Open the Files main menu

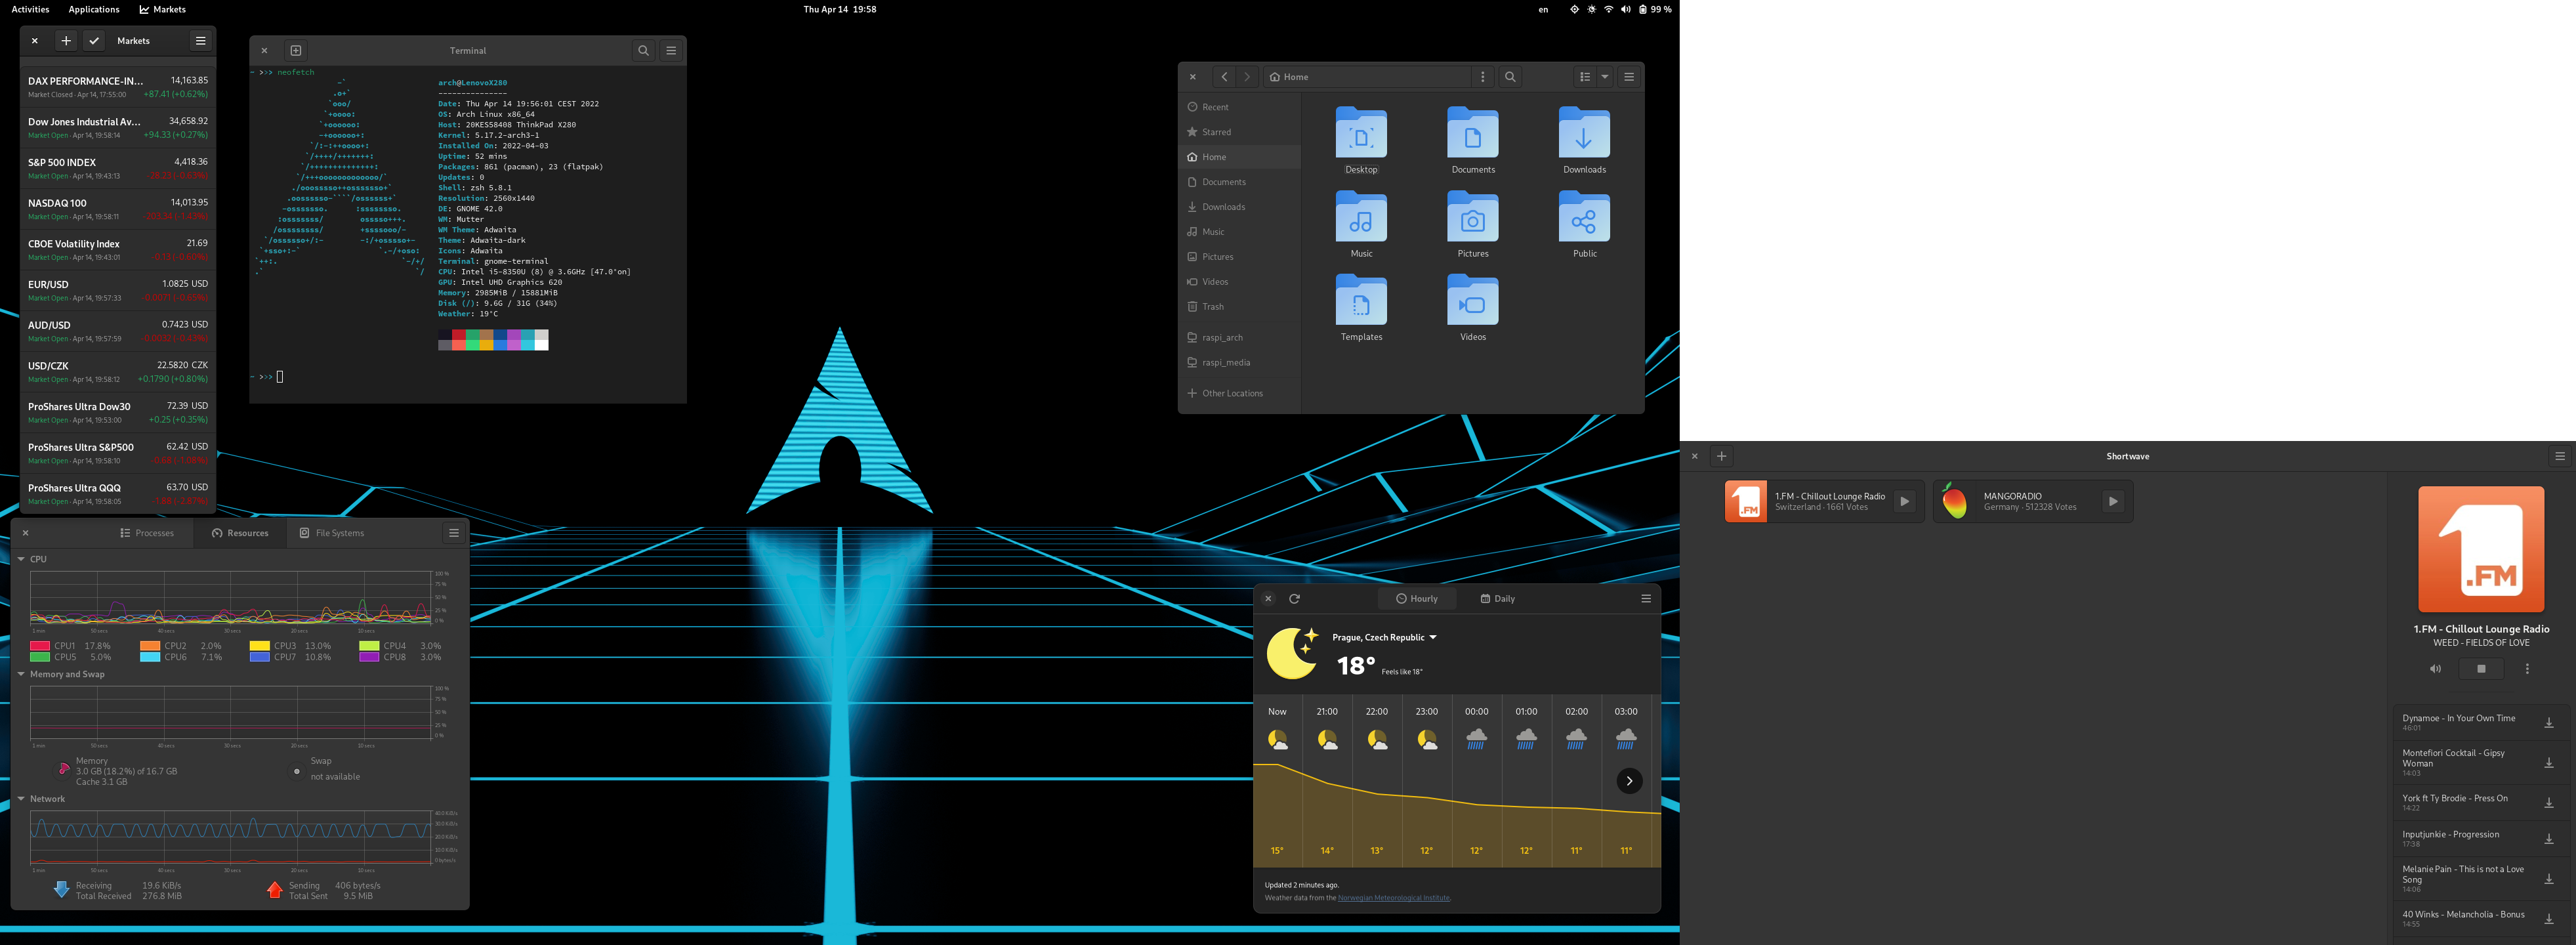(x=1629, y=77)
